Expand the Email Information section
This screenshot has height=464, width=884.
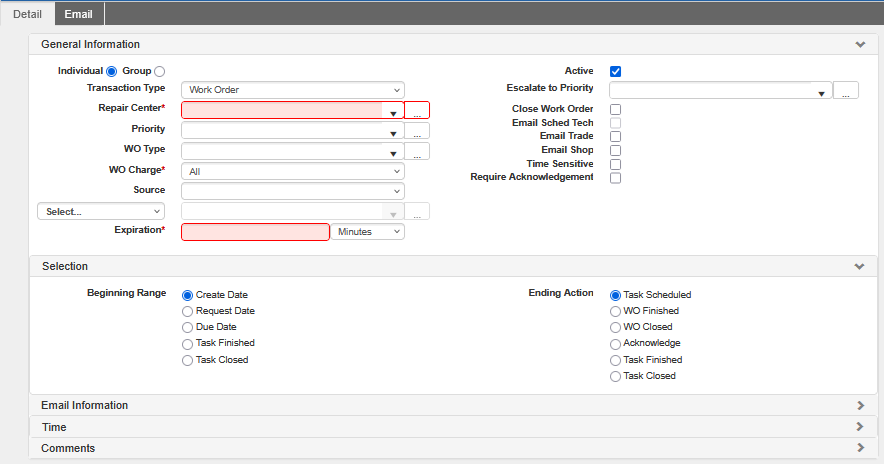point(859,405)
